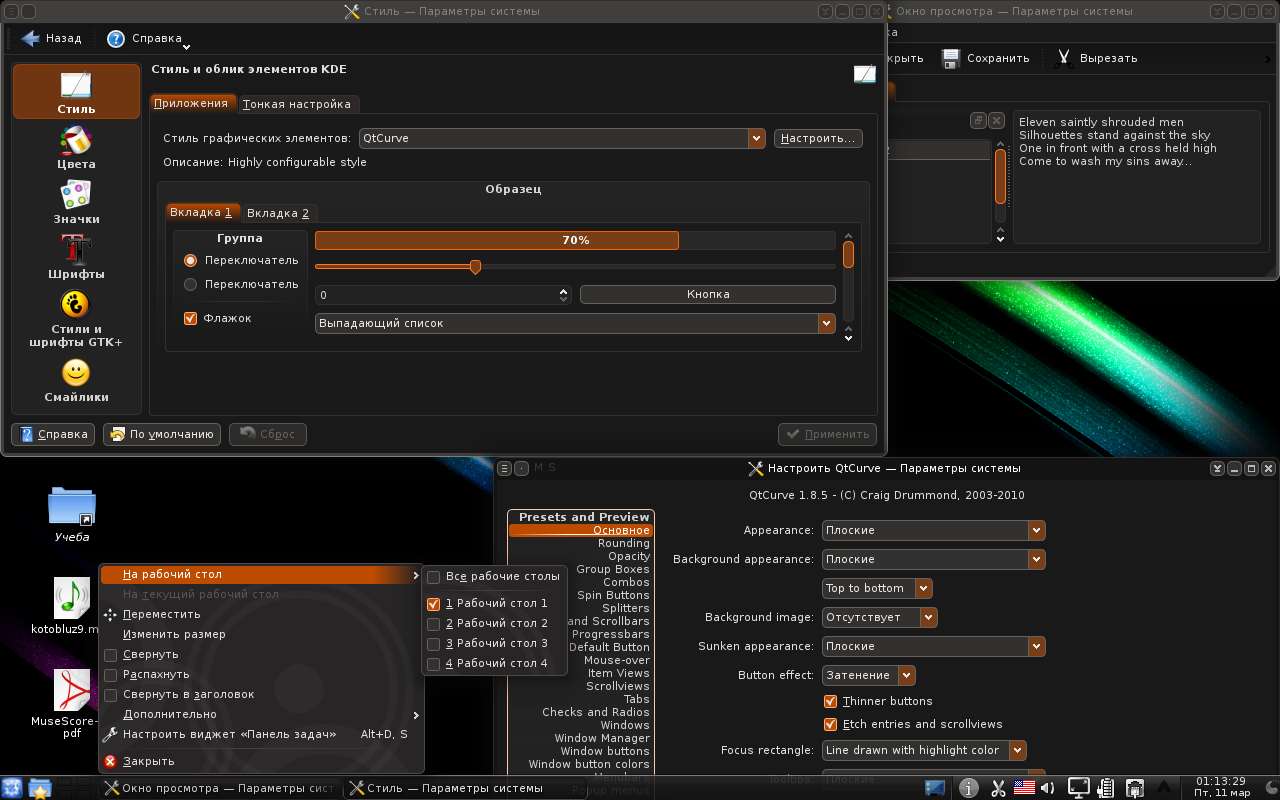The image size is (1280, 800).
Task: Click Окно просмотра taskbar entry
Action: [220, 788]
